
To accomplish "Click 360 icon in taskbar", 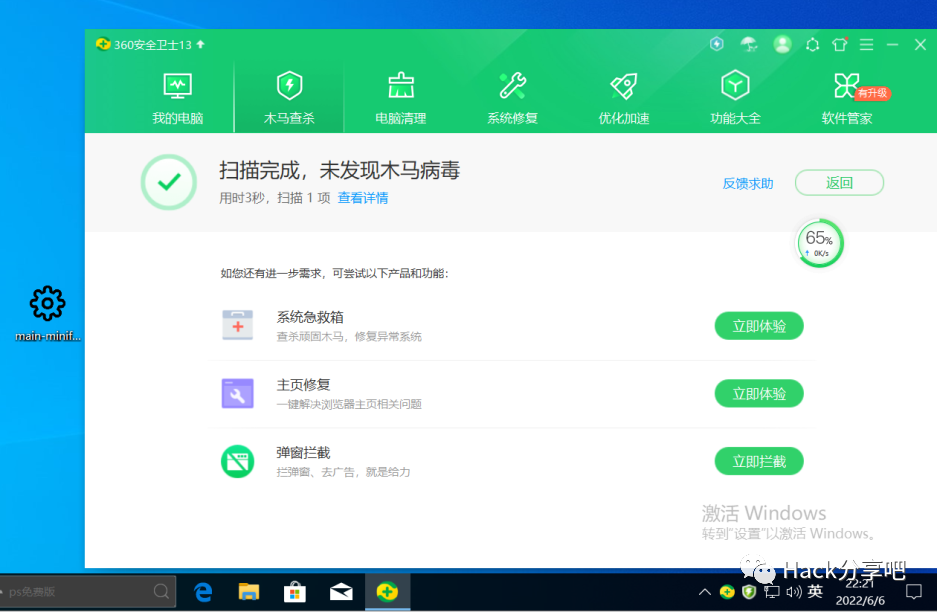I will [387, 592].
